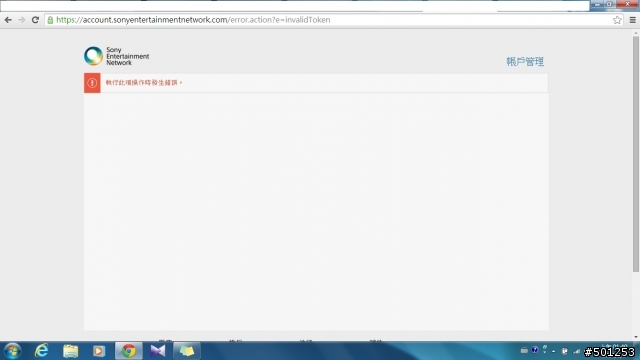Close the Chrome window
640x360 pixels.
click(627, 4)
